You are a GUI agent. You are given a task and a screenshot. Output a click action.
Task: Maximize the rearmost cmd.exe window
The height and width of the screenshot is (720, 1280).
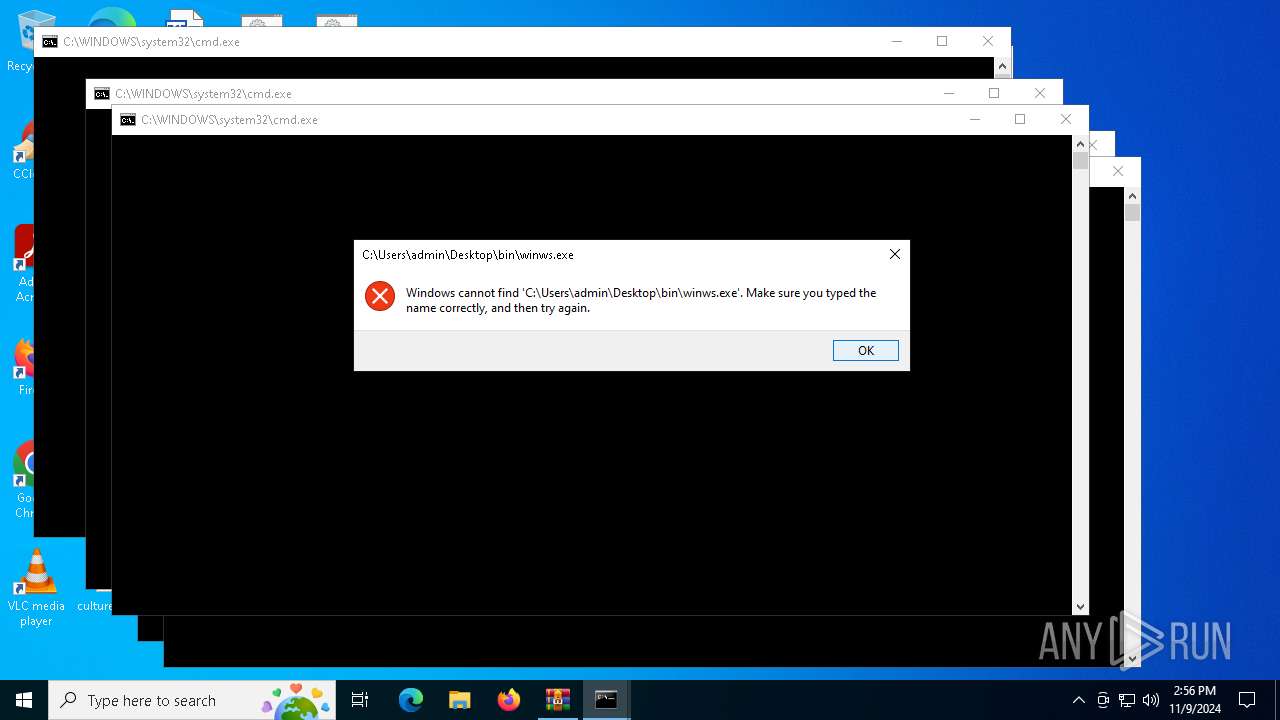tap(942, 41)
